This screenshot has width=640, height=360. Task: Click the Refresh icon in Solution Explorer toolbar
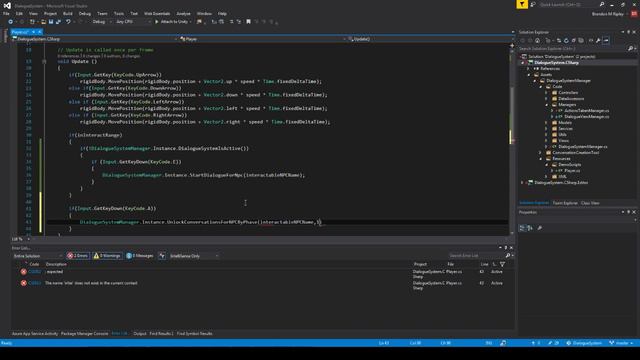click(x=566, y=40)
